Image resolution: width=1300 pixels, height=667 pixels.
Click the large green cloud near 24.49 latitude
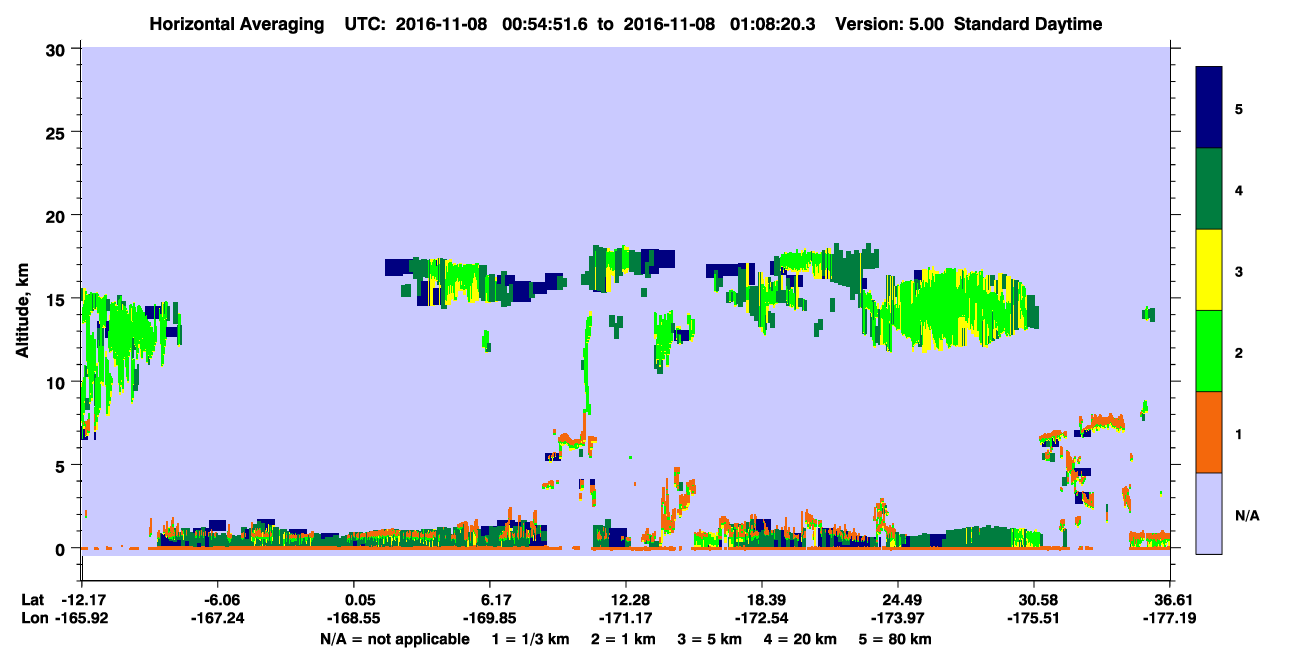[950, 308]
